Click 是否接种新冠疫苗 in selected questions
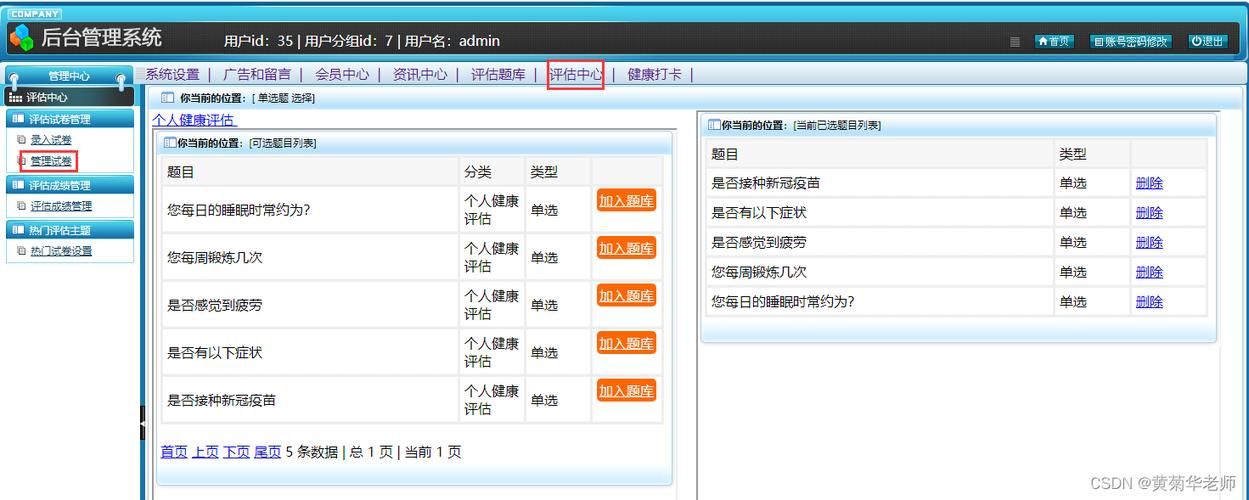Image resolution: width=1249 pixels, height=500 pixels. click(766, 183)
